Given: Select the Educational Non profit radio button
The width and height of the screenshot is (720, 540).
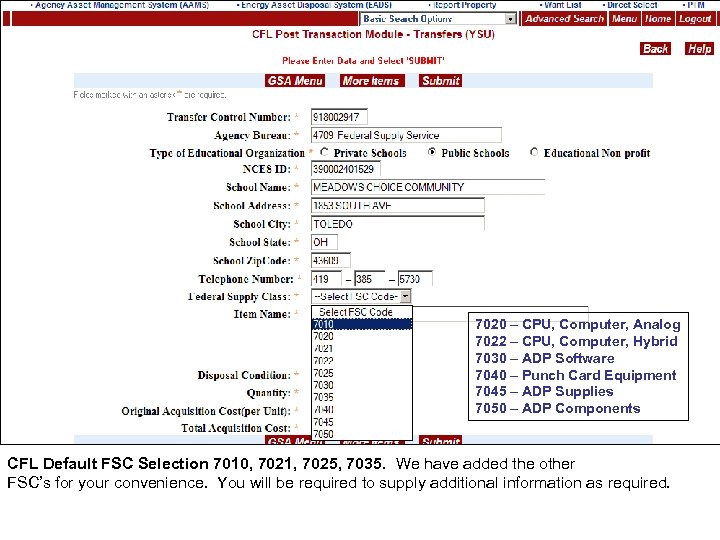Looking at the screenshot, I should click(x=534, y=152).
